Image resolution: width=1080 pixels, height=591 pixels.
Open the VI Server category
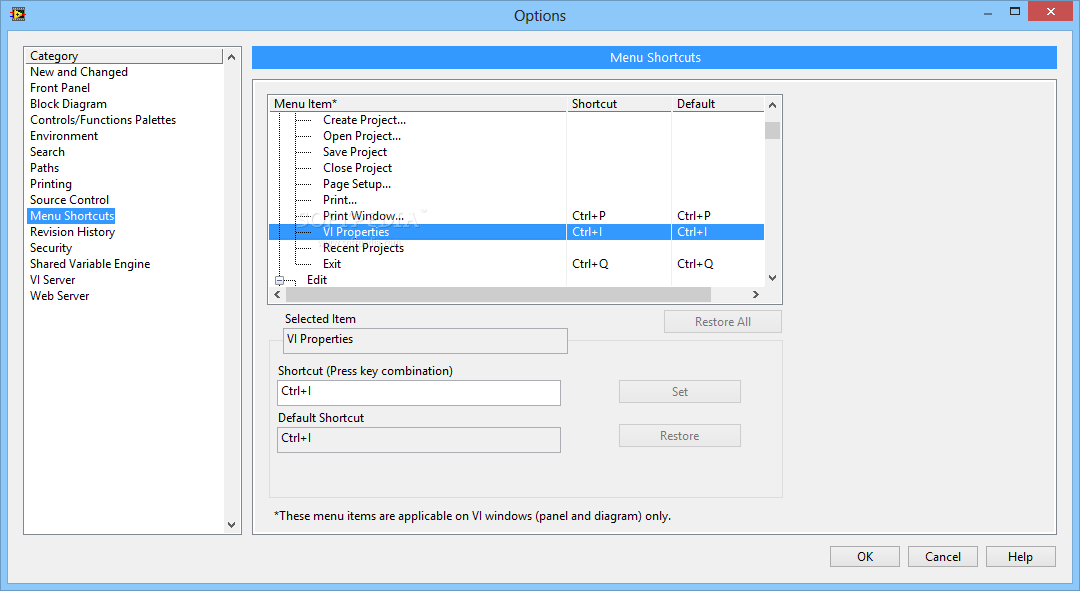tap(52, 280)
